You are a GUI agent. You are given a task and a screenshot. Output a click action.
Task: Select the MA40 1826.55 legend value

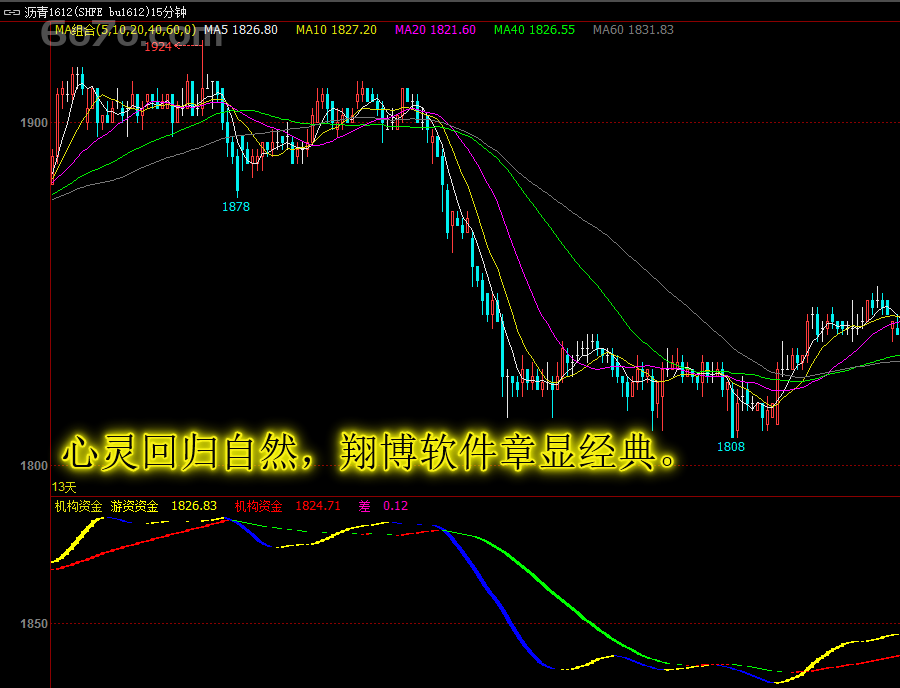pyautogui.click(x=534, y=30)
